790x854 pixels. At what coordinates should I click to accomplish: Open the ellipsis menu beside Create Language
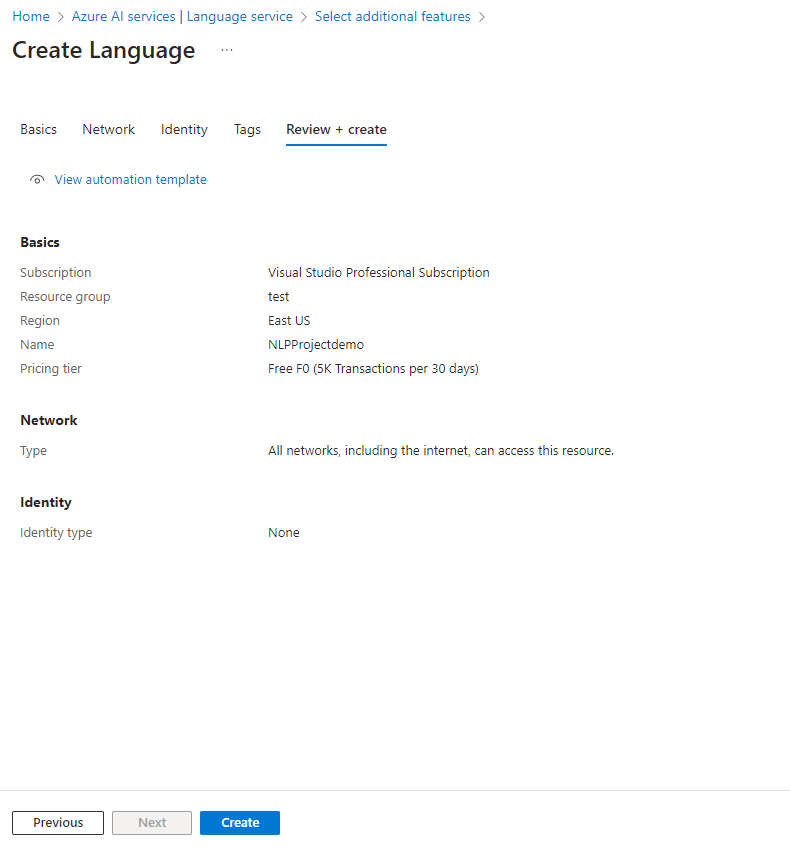click(227, 50)
